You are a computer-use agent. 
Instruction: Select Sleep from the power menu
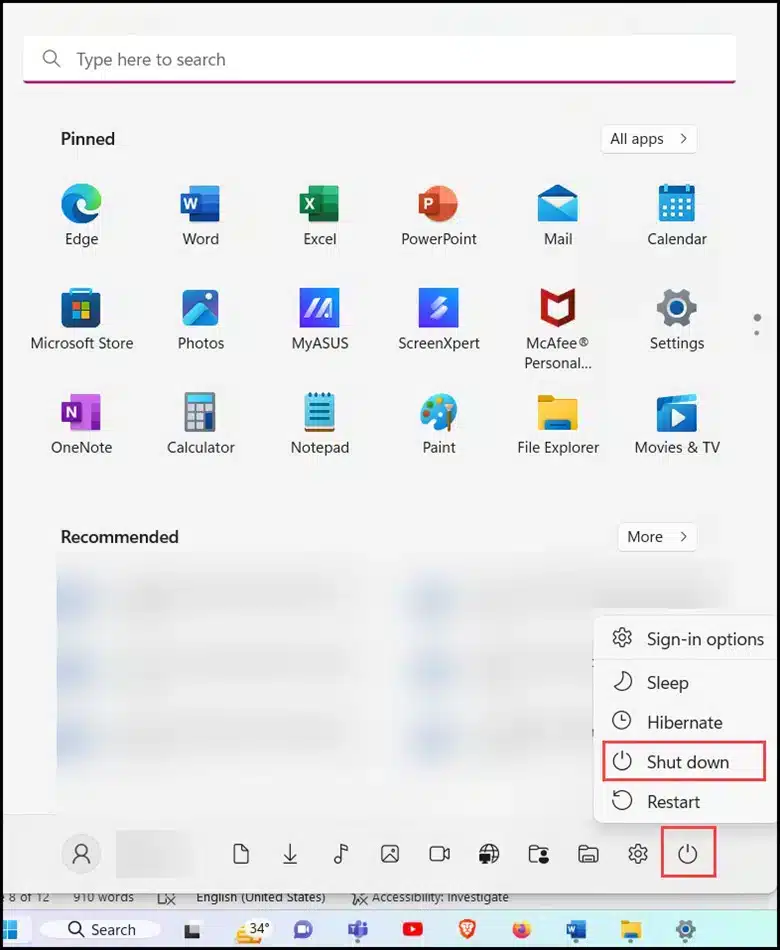tap(687, 683)
